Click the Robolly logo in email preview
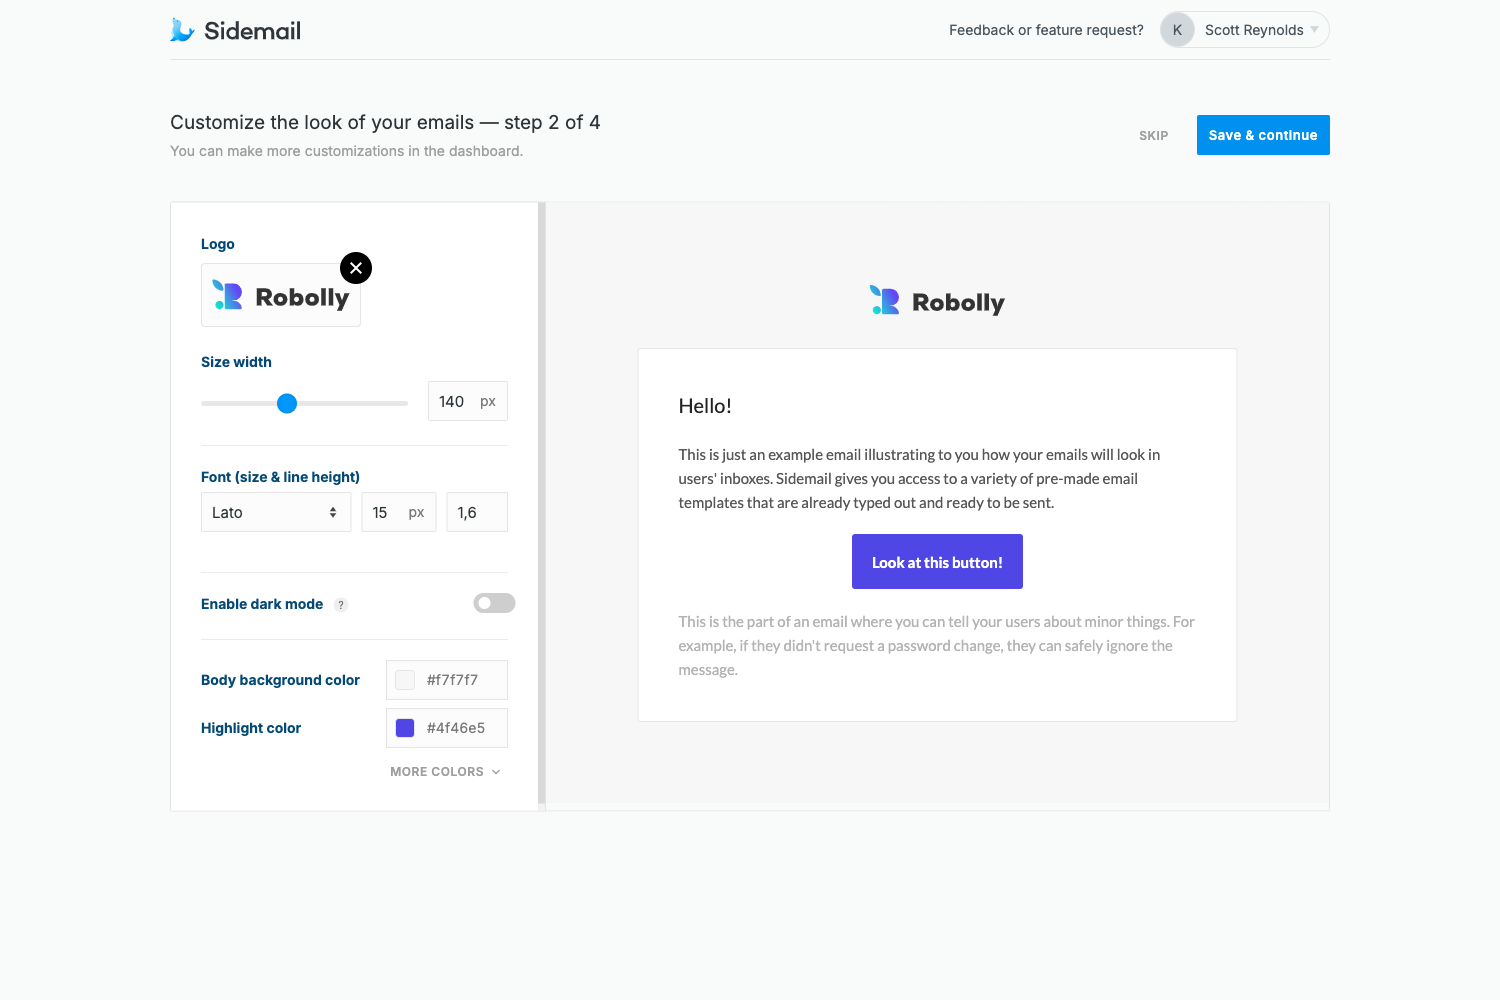 937,301
